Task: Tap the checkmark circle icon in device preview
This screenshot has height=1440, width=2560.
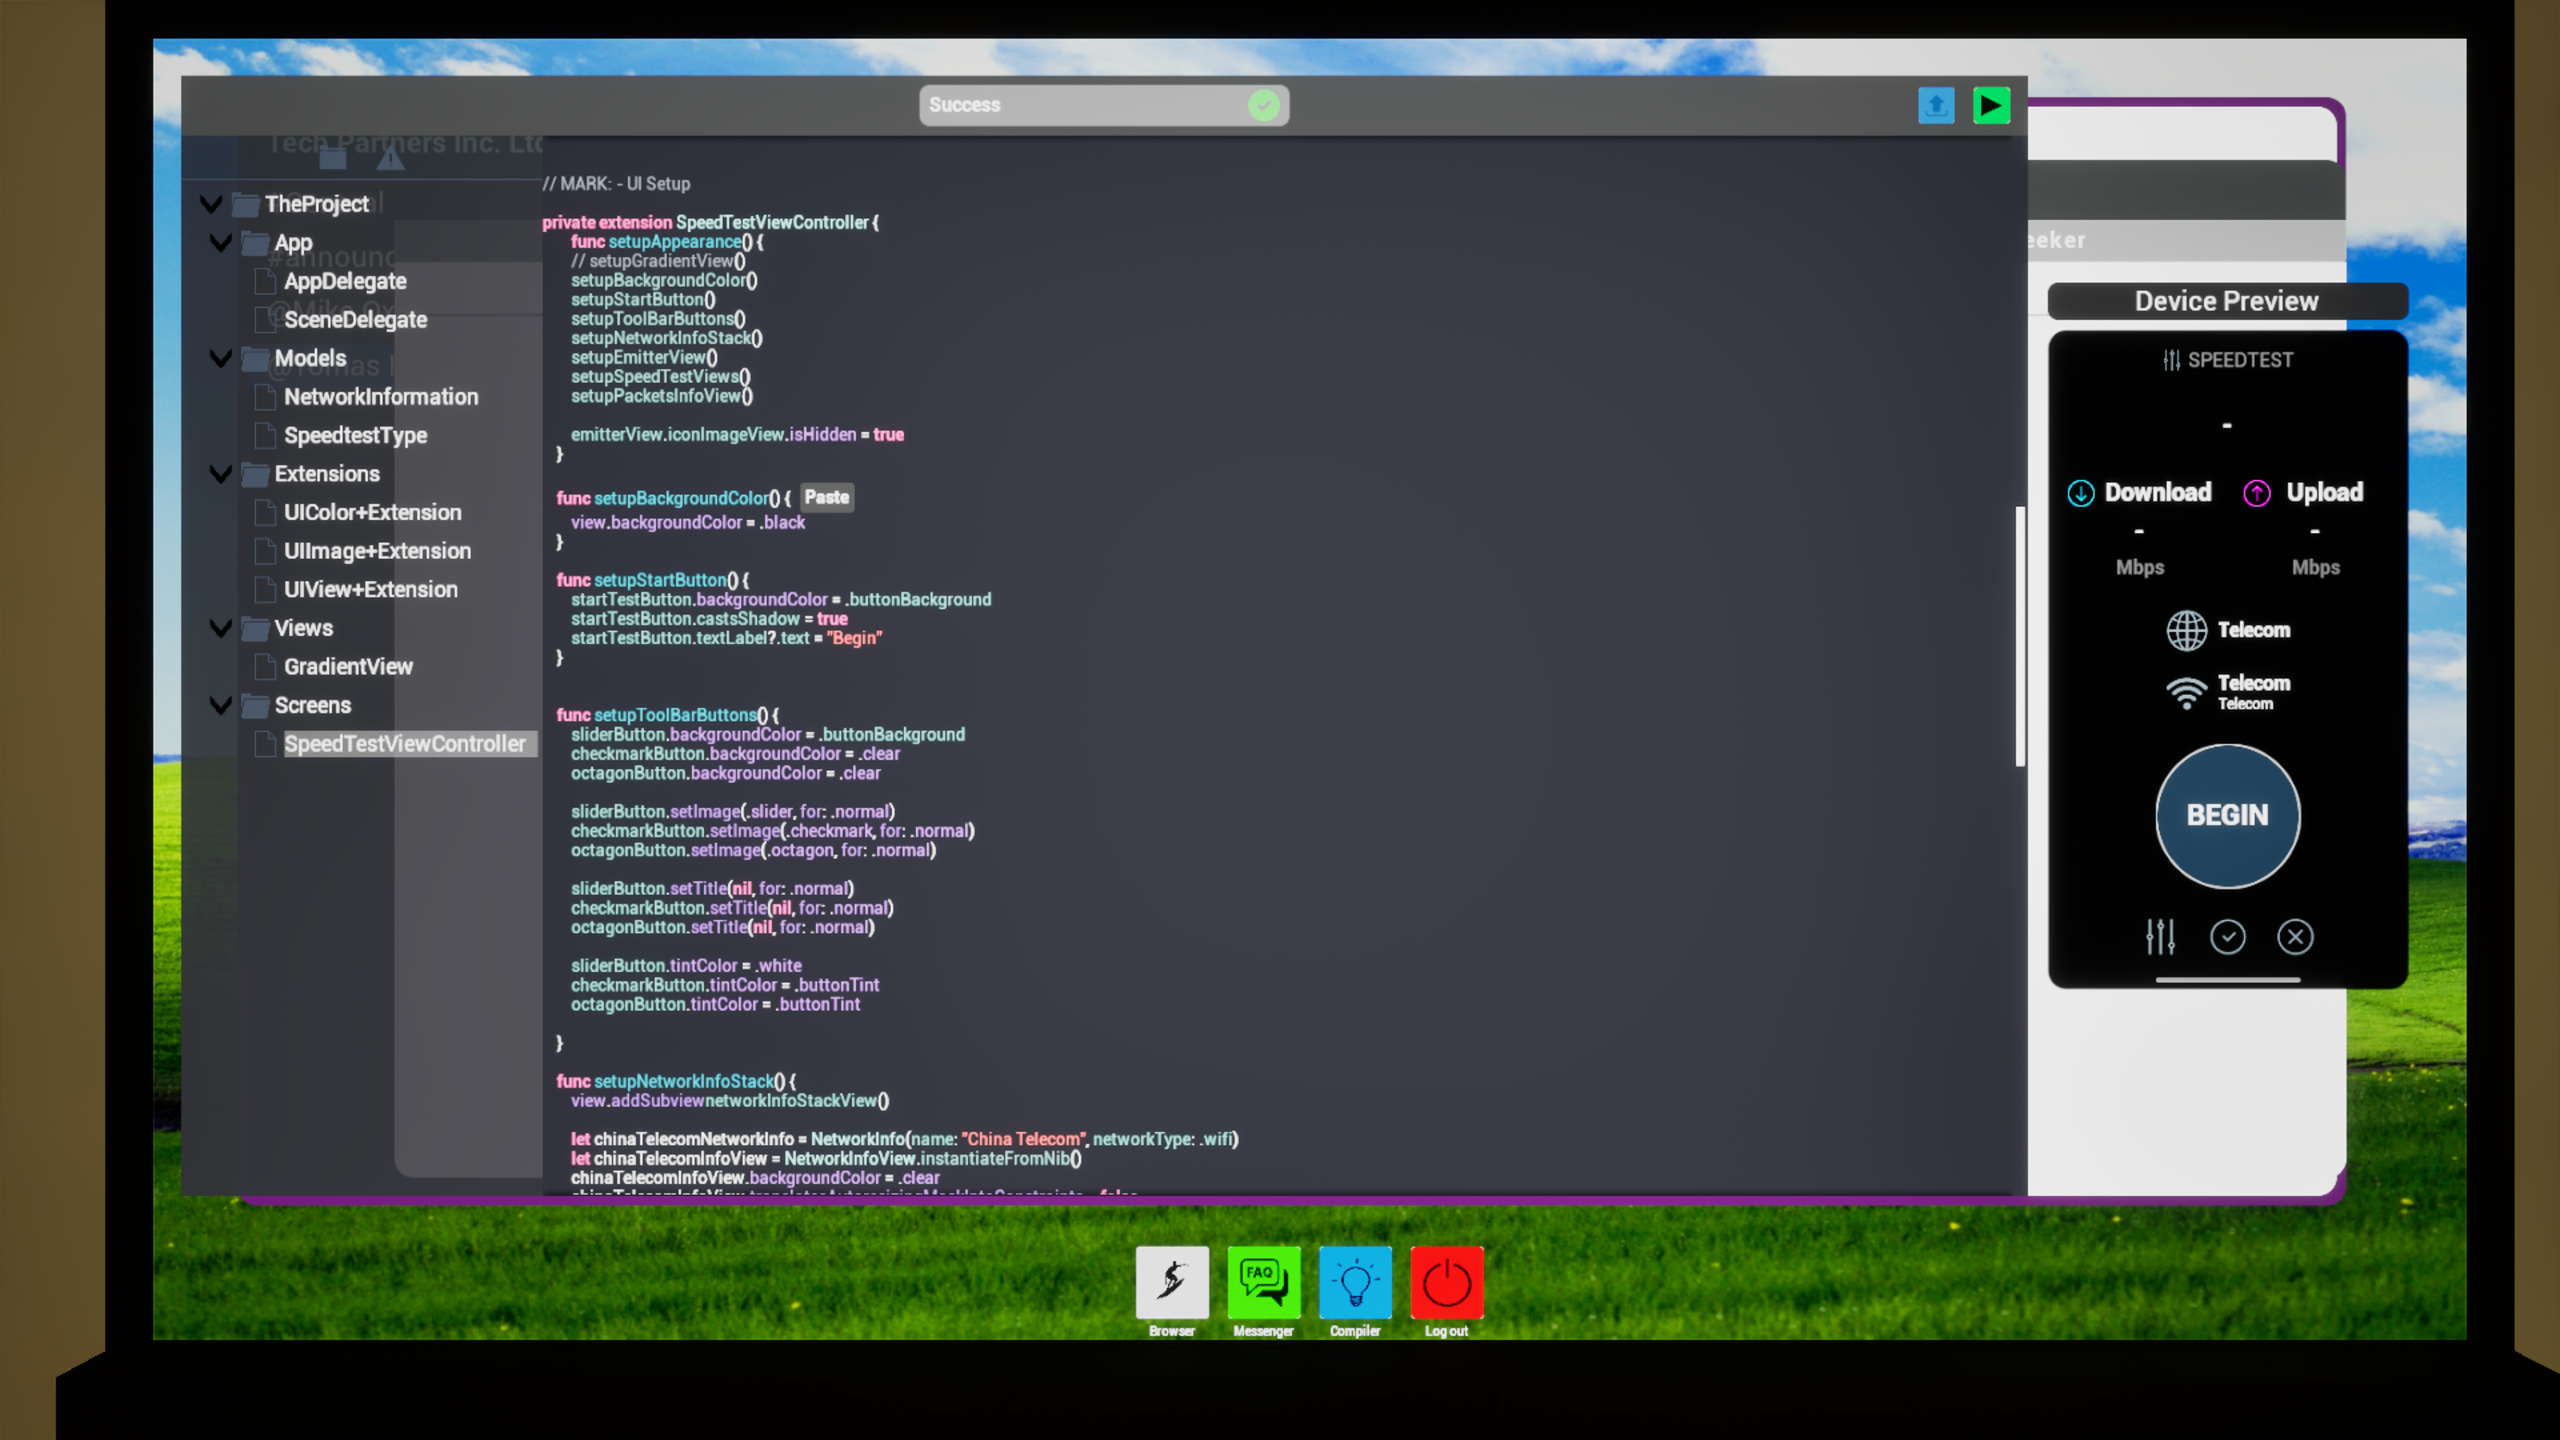Action: pos(2228,937)
